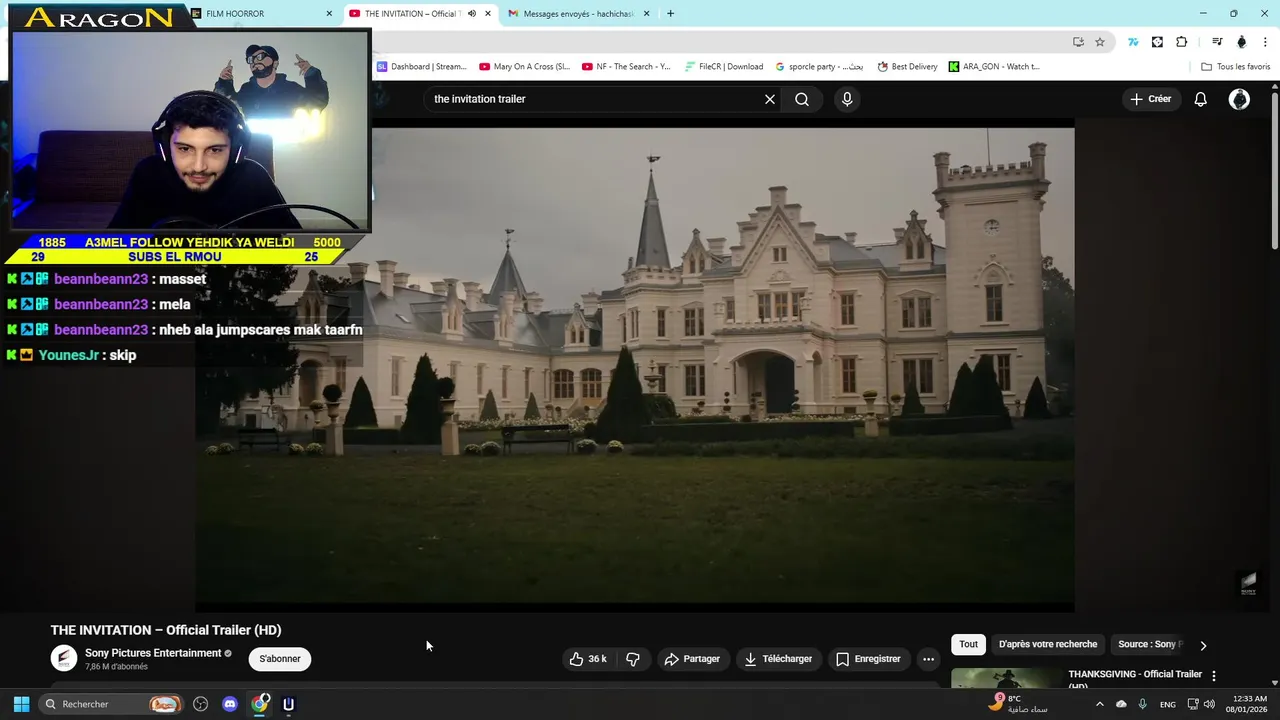This screenshot has height=720, width=1280.
Task: Click the weather widget showing 8°C
Action: [x=1018, y=703]
